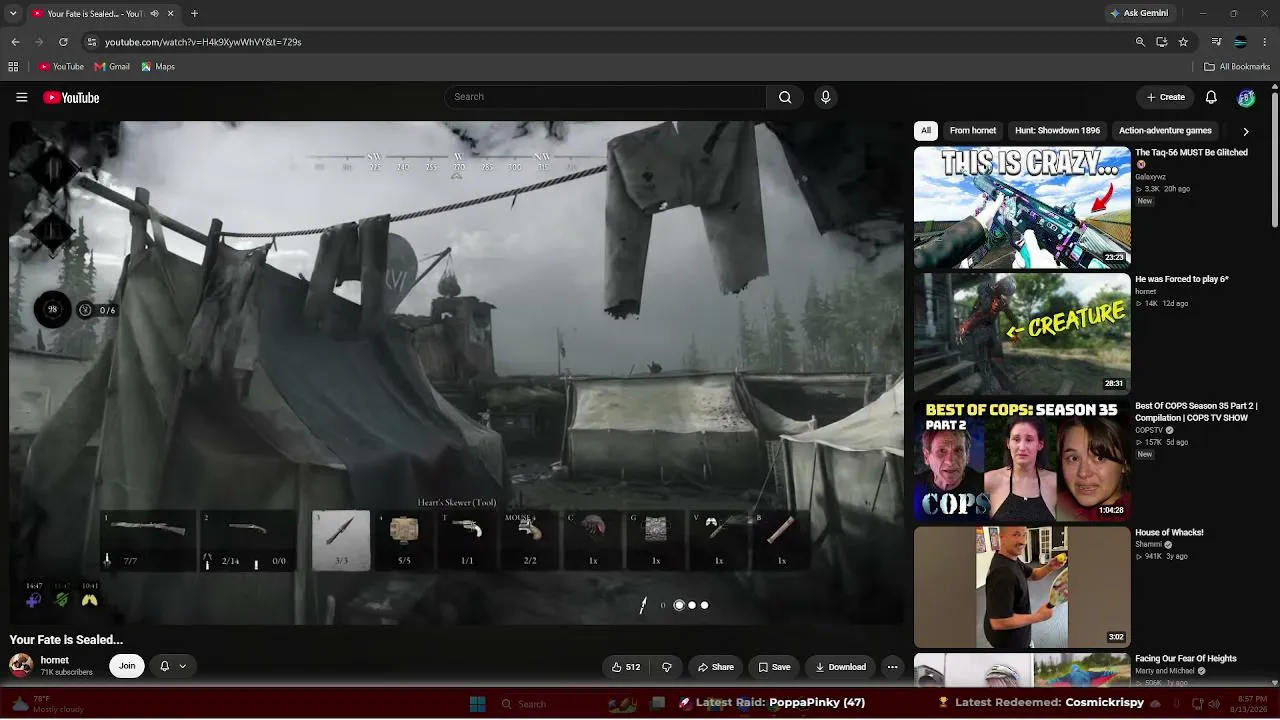Click the install app icon in address bar
This screenshot has height=720, width=1280.
click(x=1162, y=42)
